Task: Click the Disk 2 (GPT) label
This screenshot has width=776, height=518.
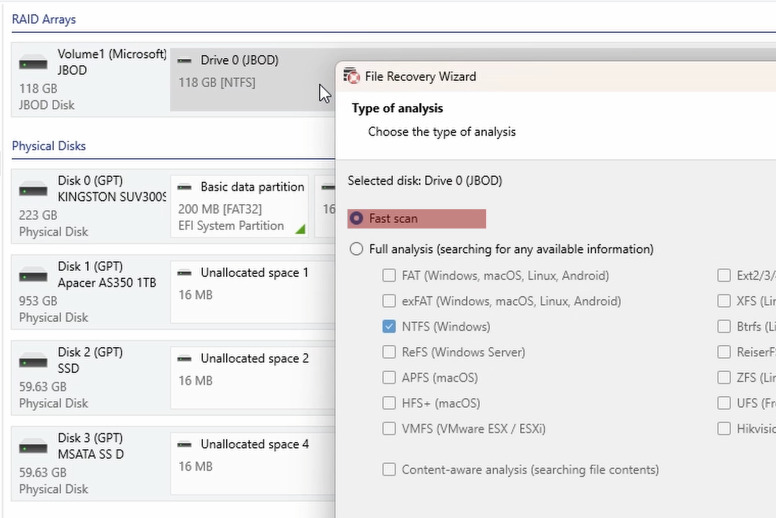Action: 90,352
